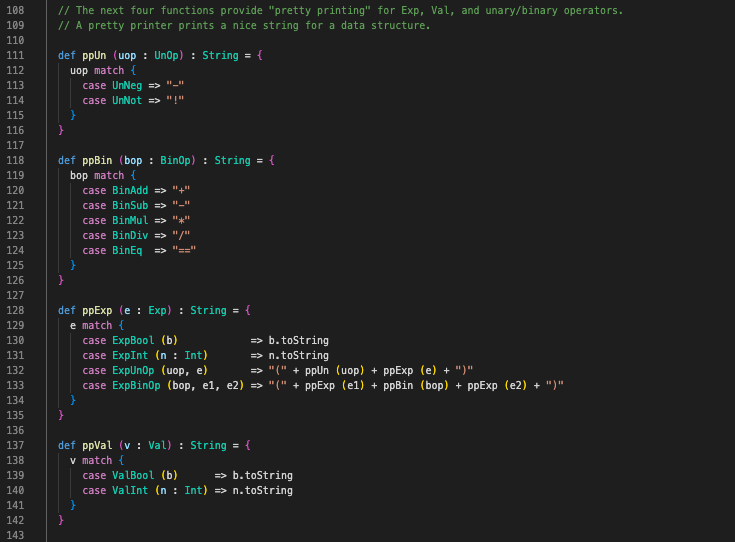Click the ExpInt case identifier
Screen dimensions: 735x542
(130, 355)
